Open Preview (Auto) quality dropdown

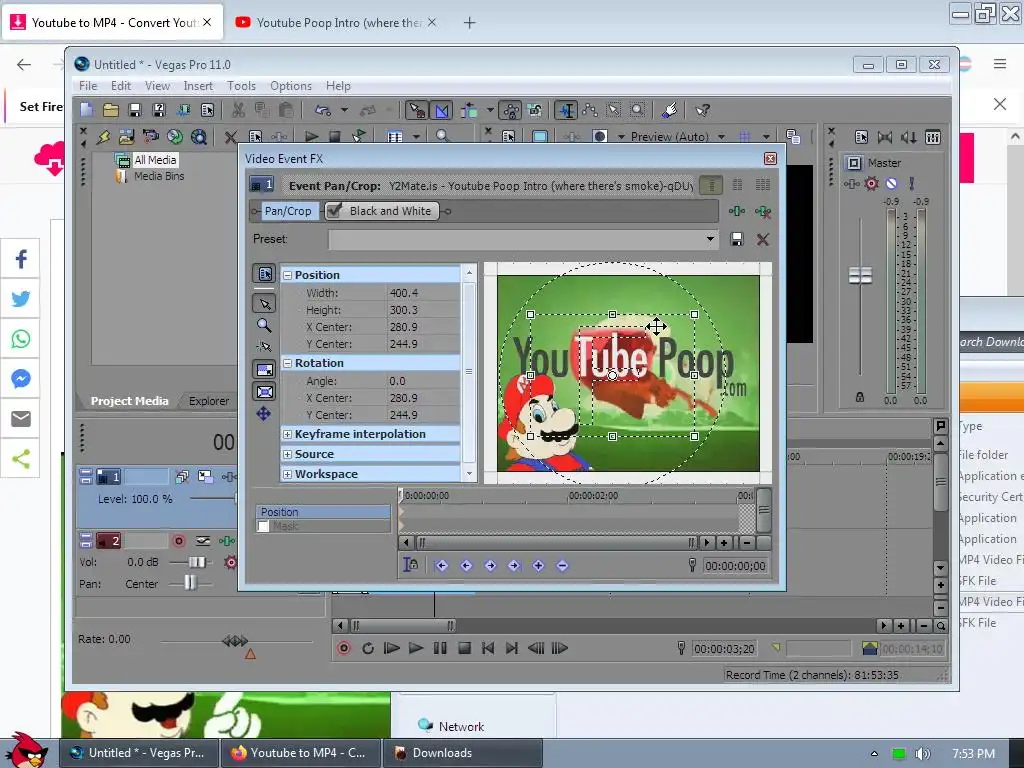click(x=722, y=136)
